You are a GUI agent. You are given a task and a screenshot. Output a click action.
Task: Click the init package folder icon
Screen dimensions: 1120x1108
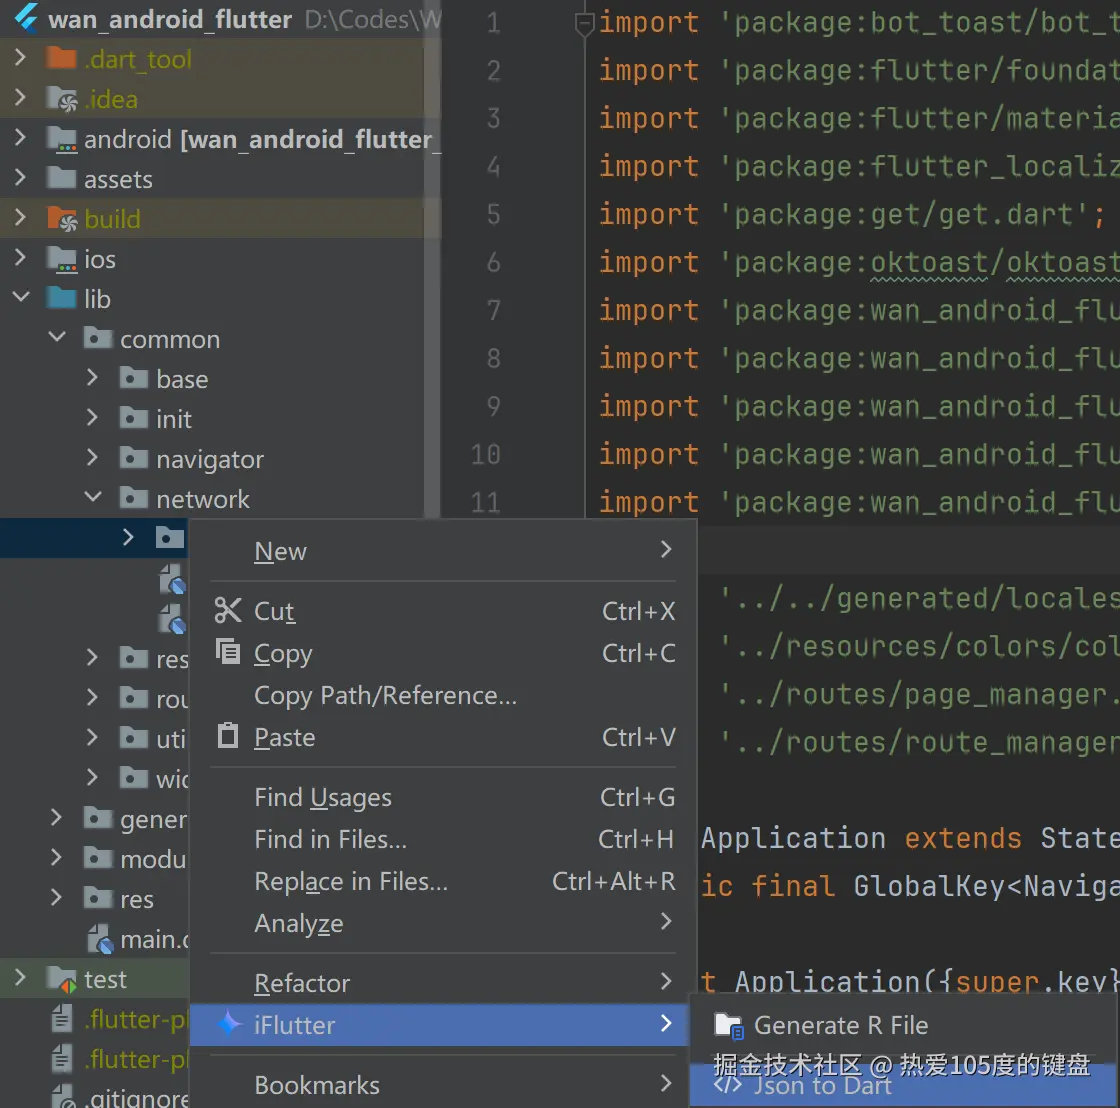pyautogui.click(x=134, y=418)
